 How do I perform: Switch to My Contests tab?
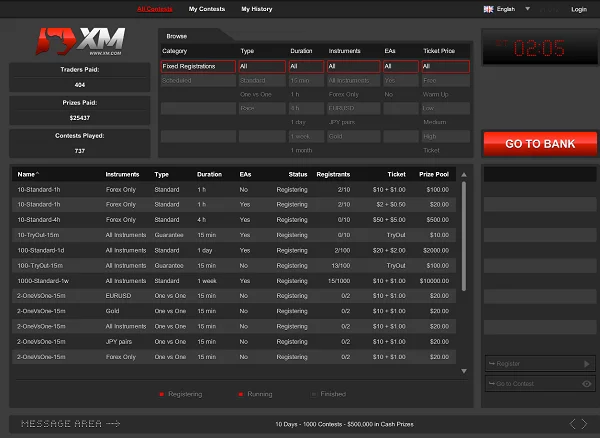click(207, 9)
